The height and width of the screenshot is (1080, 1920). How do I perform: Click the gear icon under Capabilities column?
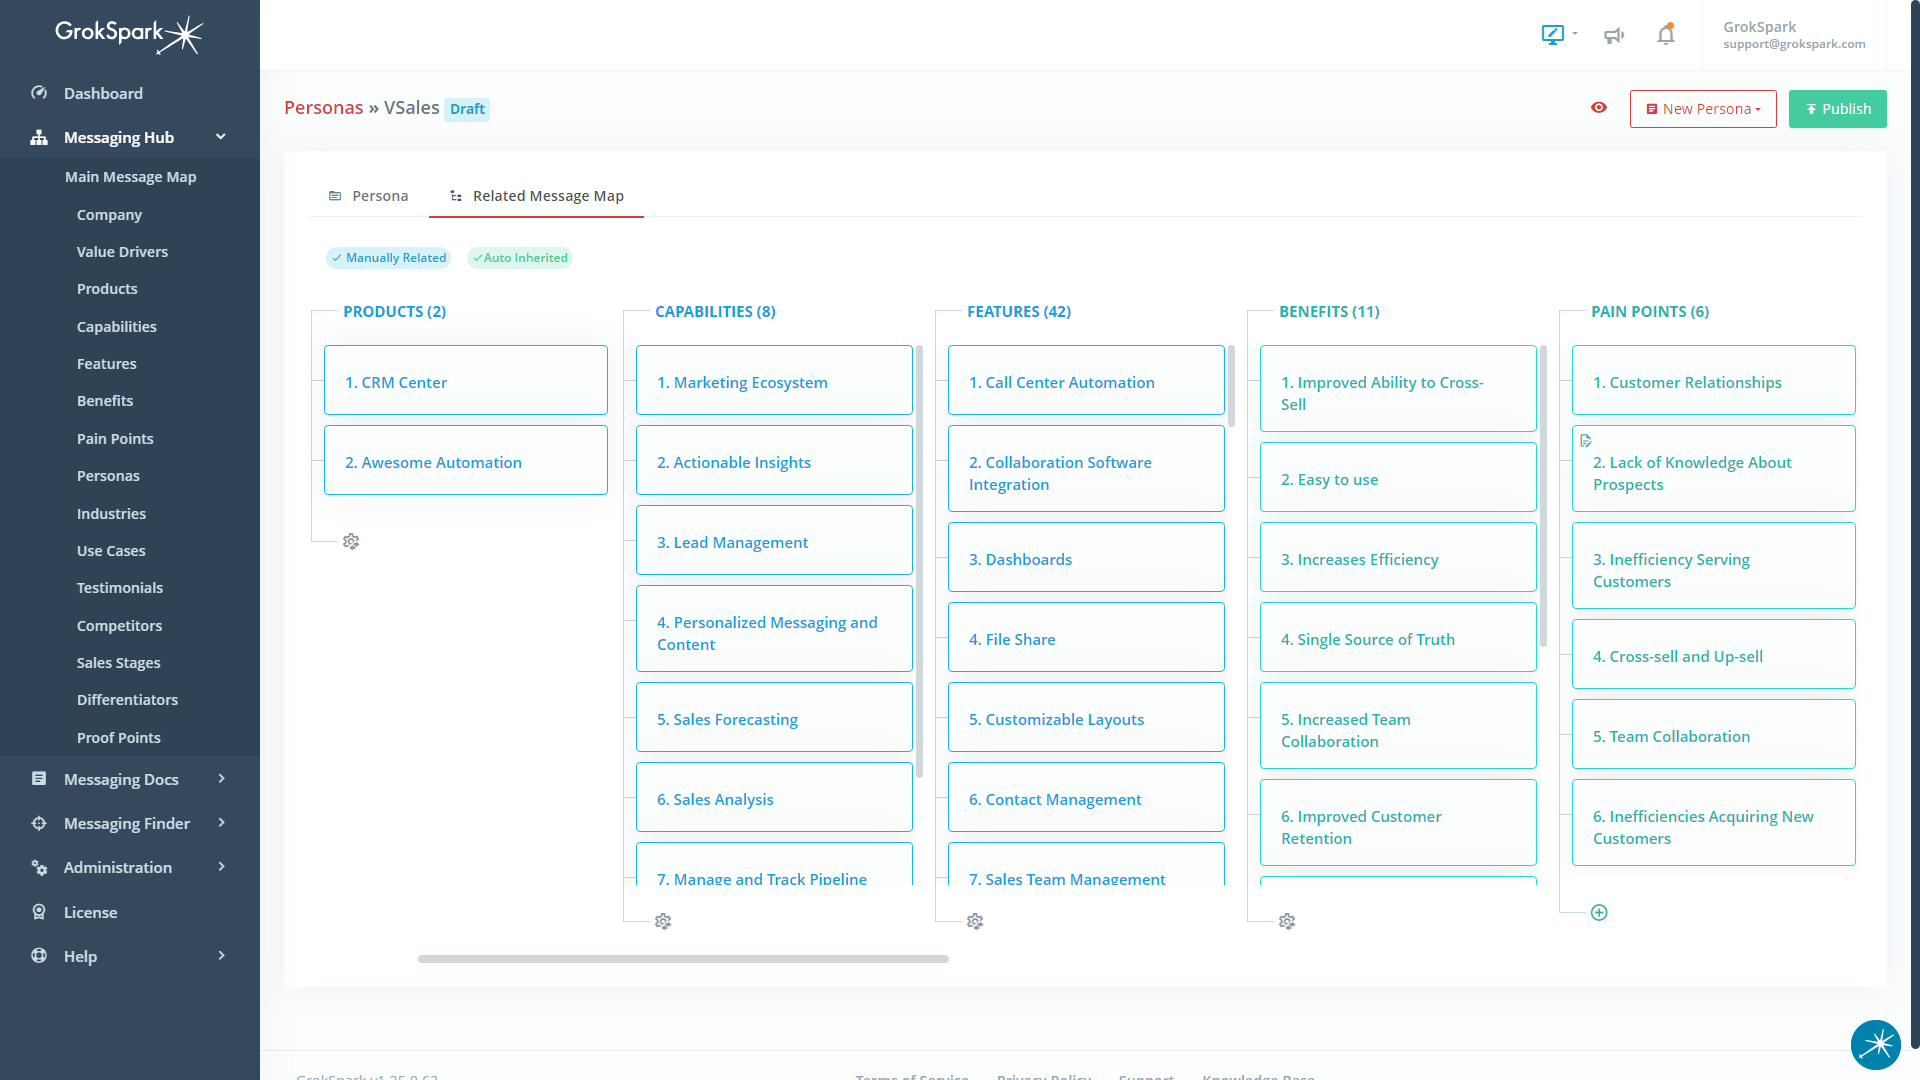coord(663,921)
